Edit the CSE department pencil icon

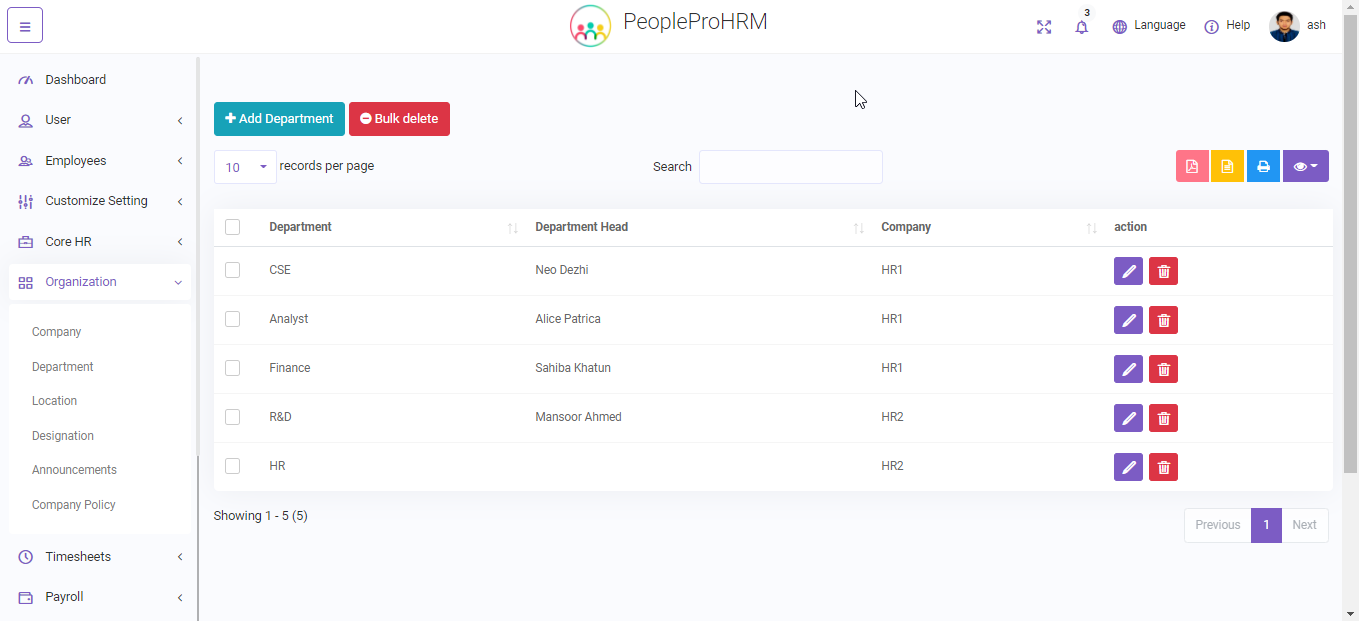[x=1128, y=271]
